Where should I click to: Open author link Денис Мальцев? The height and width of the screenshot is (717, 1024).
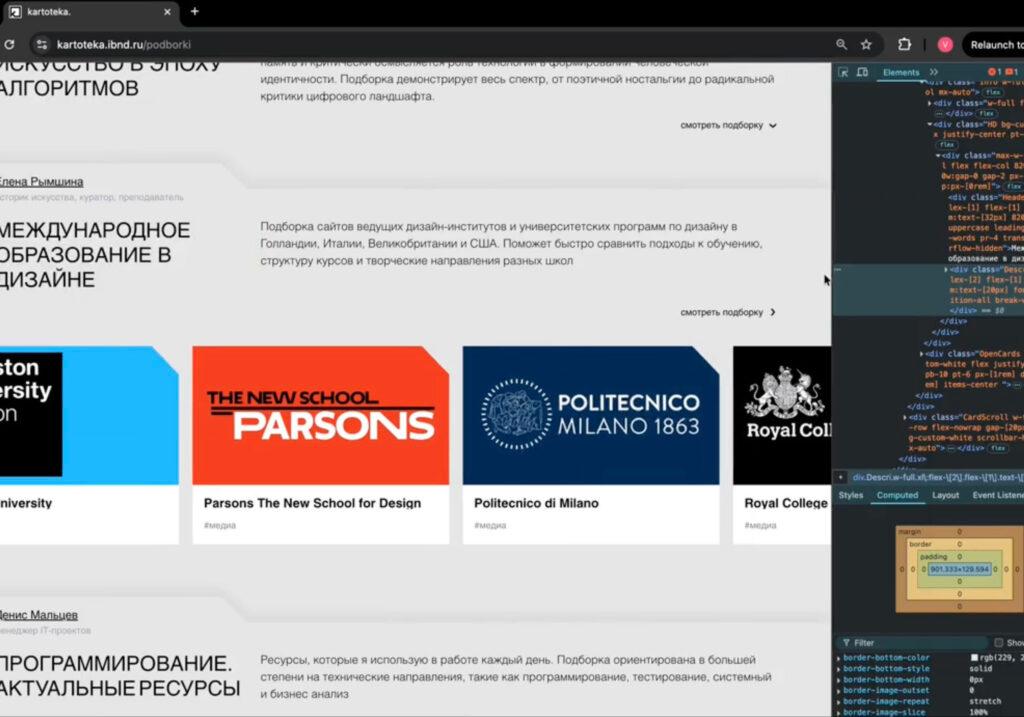[x=38, y=615]
